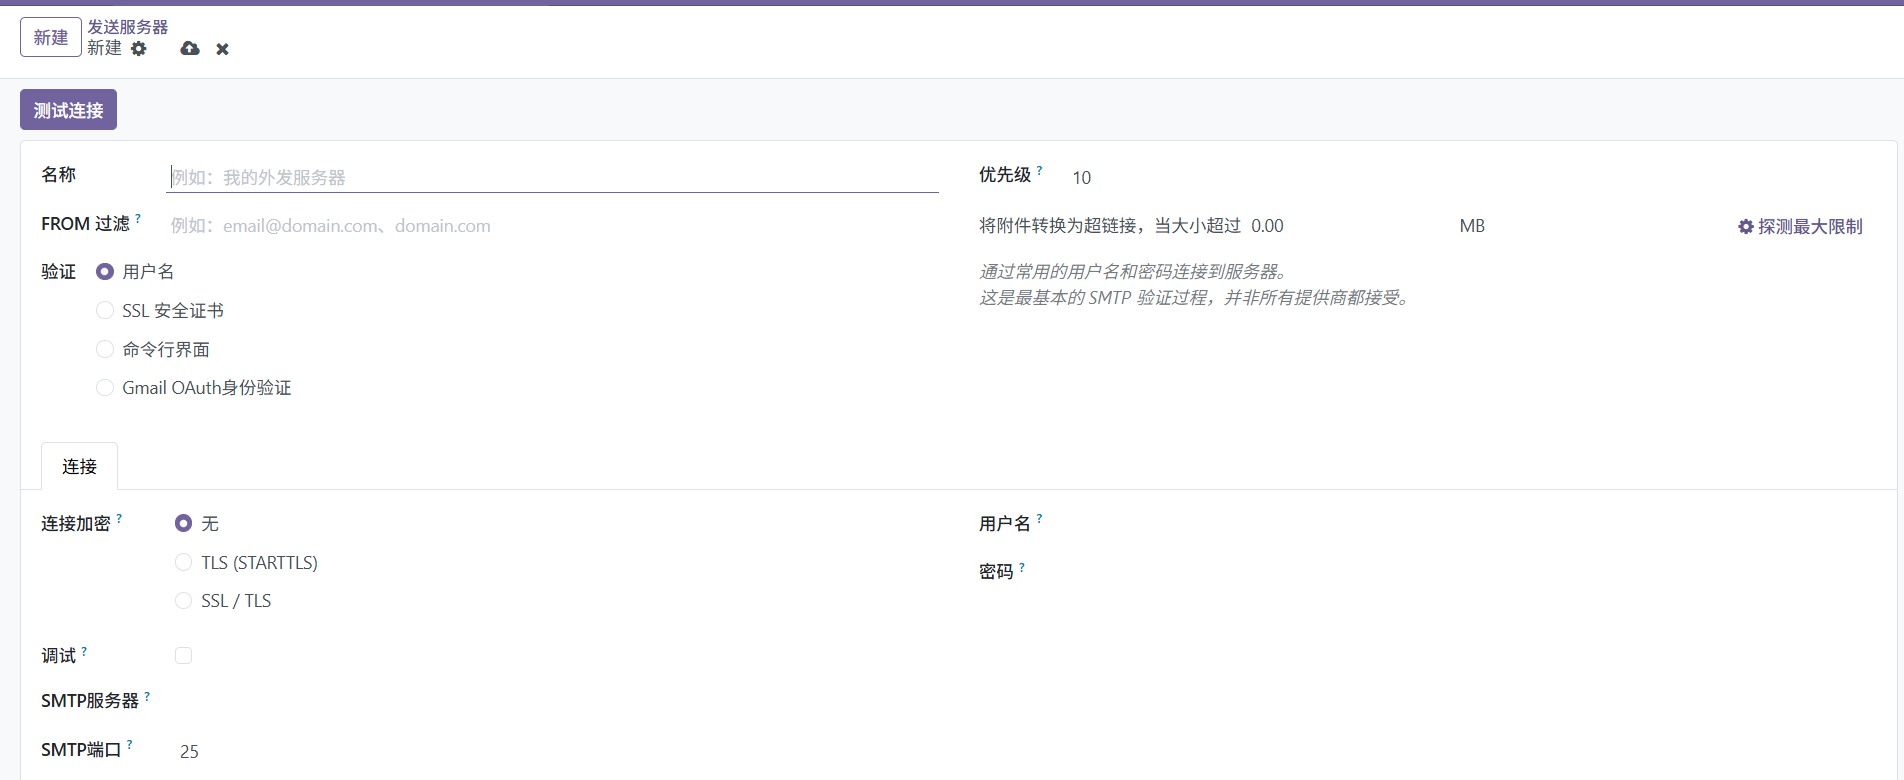Show the FROM 过滤 help tooltip icon

[138, 218]
